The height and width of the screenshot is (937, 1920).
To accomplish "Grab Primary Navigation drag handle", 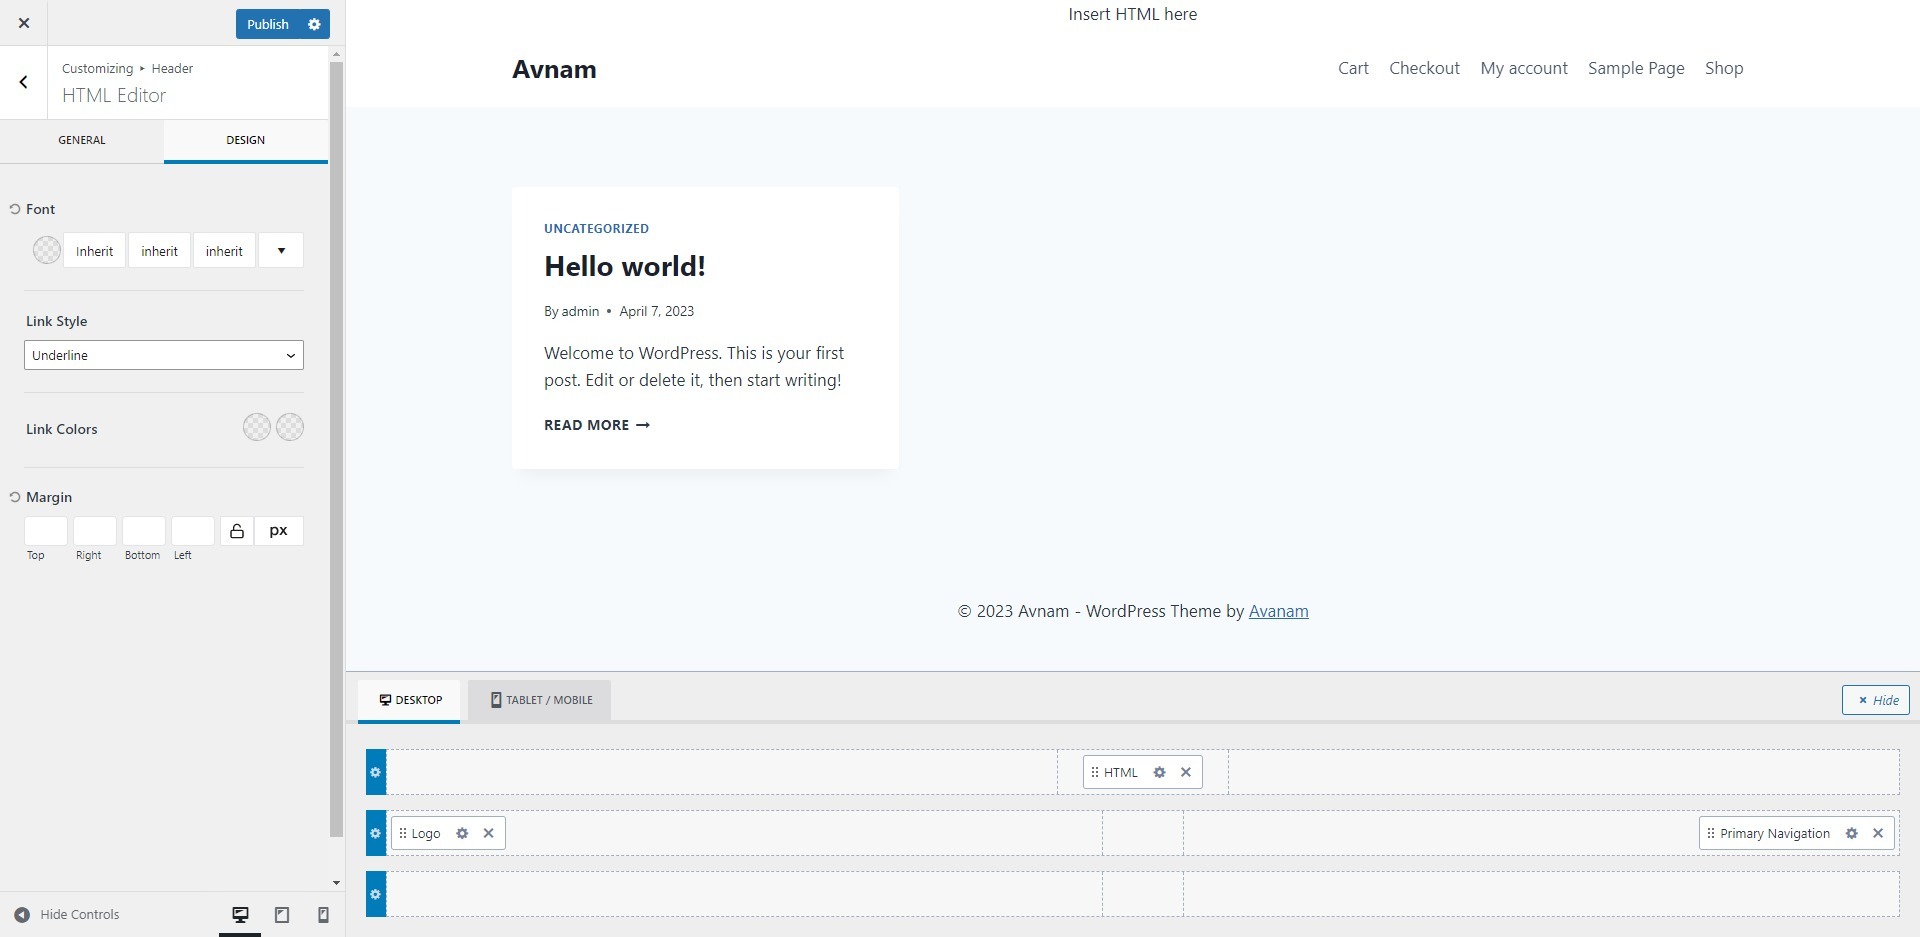I will [x=1711, y=833].
